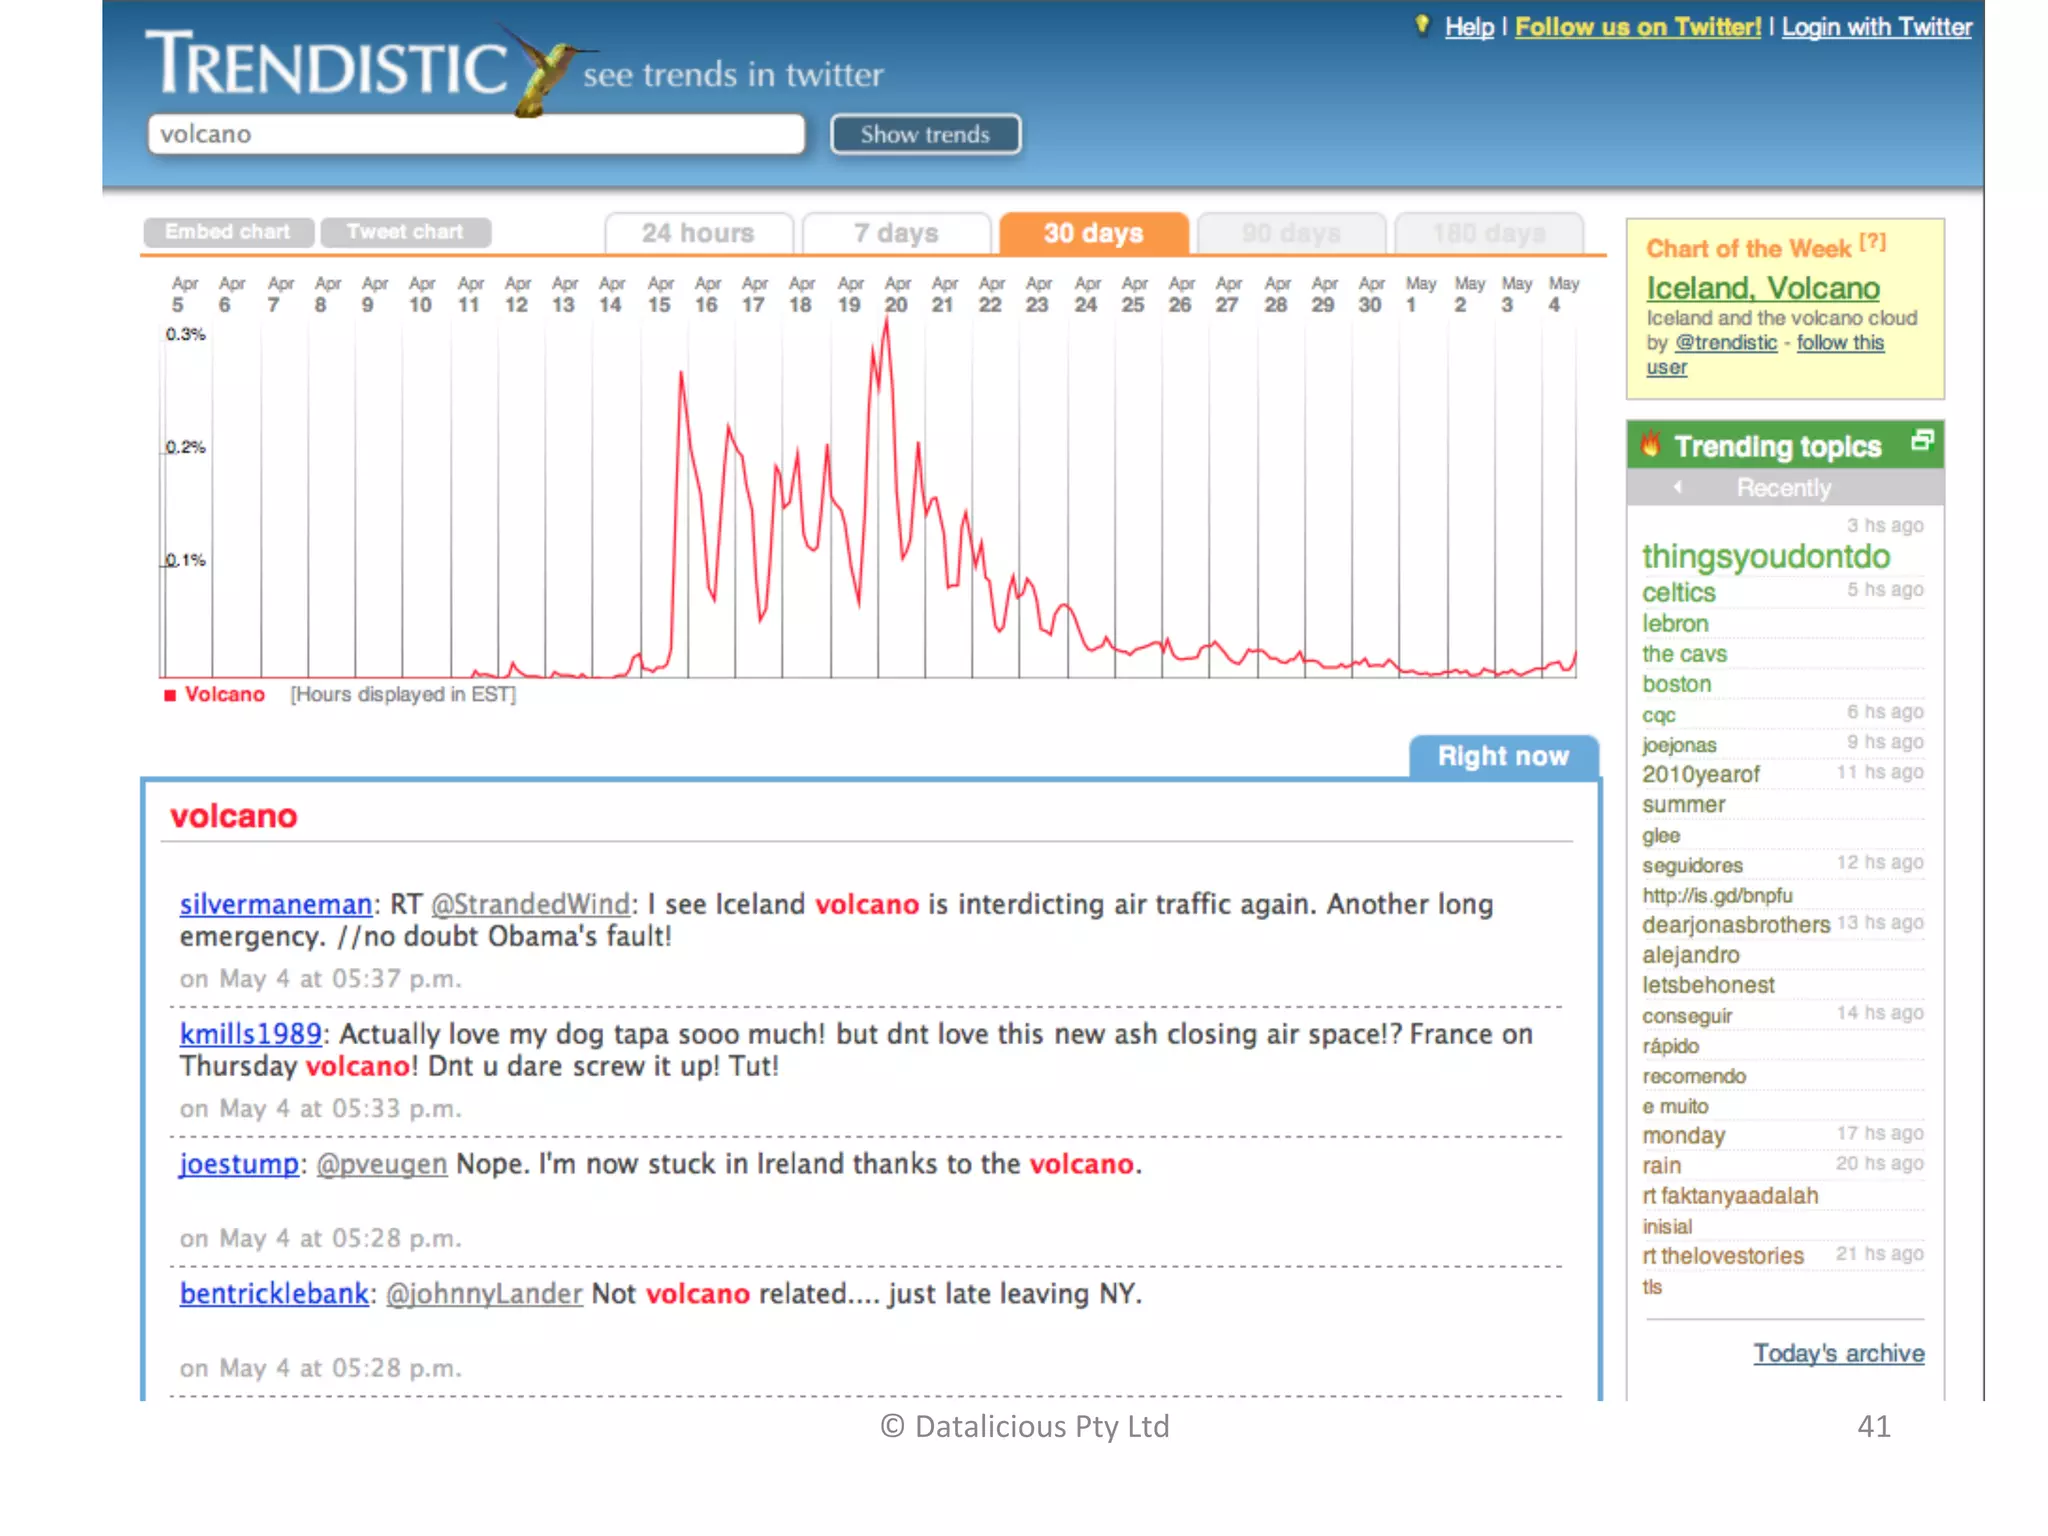2048x1536 pixels.
Task: Click the flame icon on Trending topics
Action: pos(1651,444)
